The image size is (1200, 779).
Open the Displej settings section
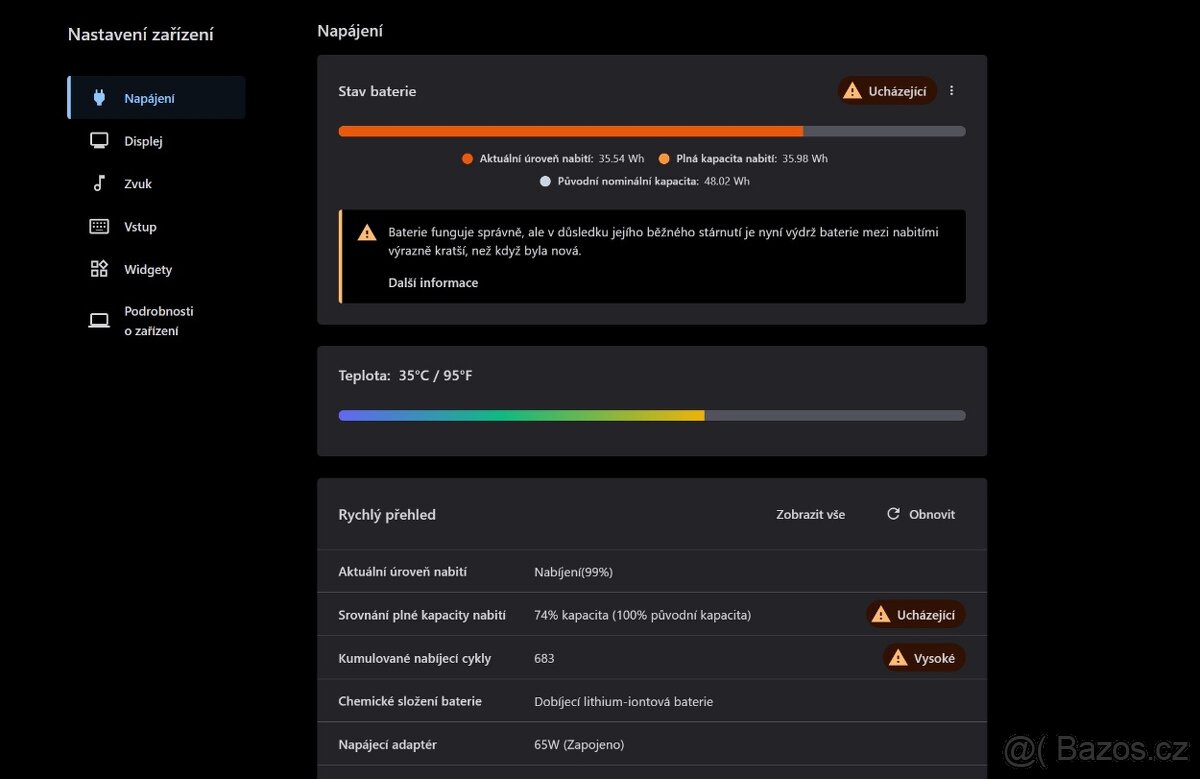point(143,141)
